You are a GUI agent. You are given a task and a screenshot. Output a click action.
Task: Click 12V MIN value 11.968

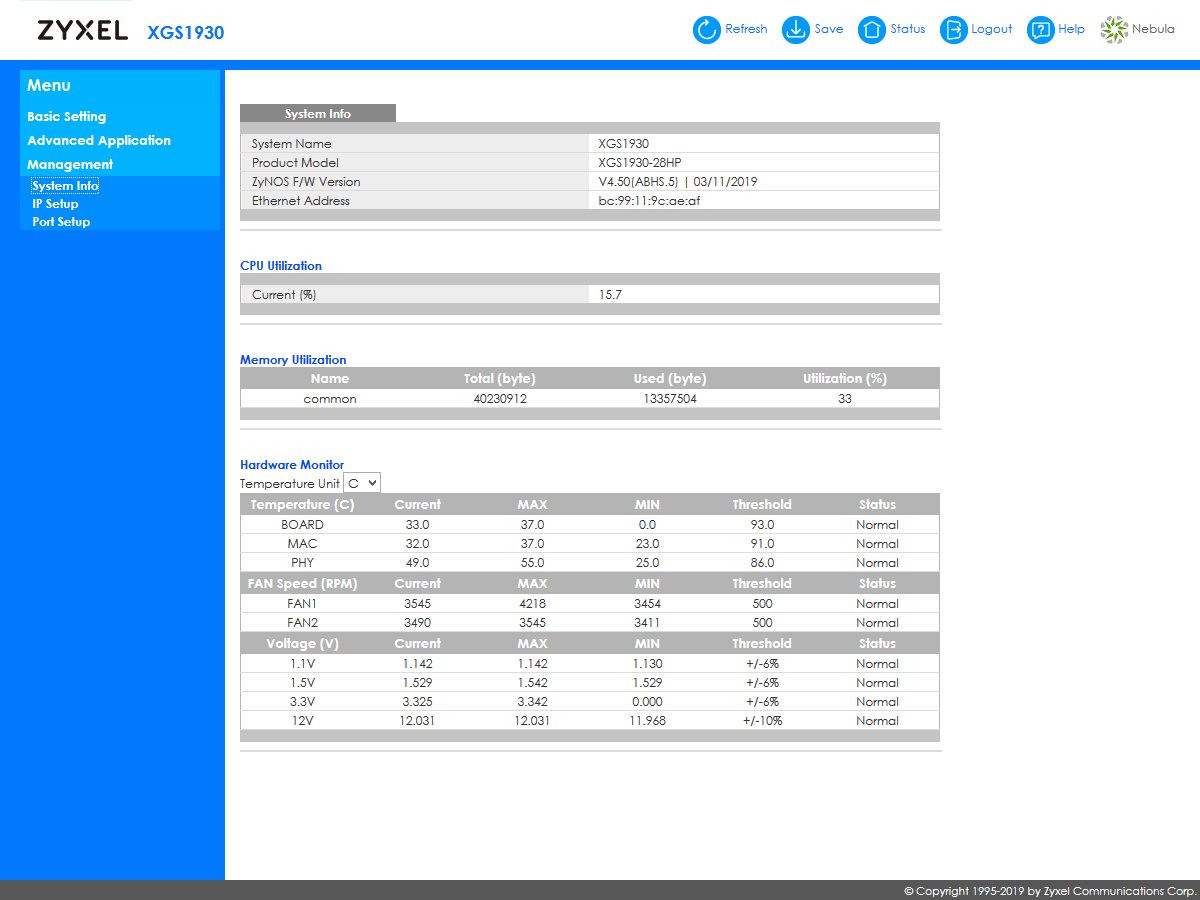[647, 721]
